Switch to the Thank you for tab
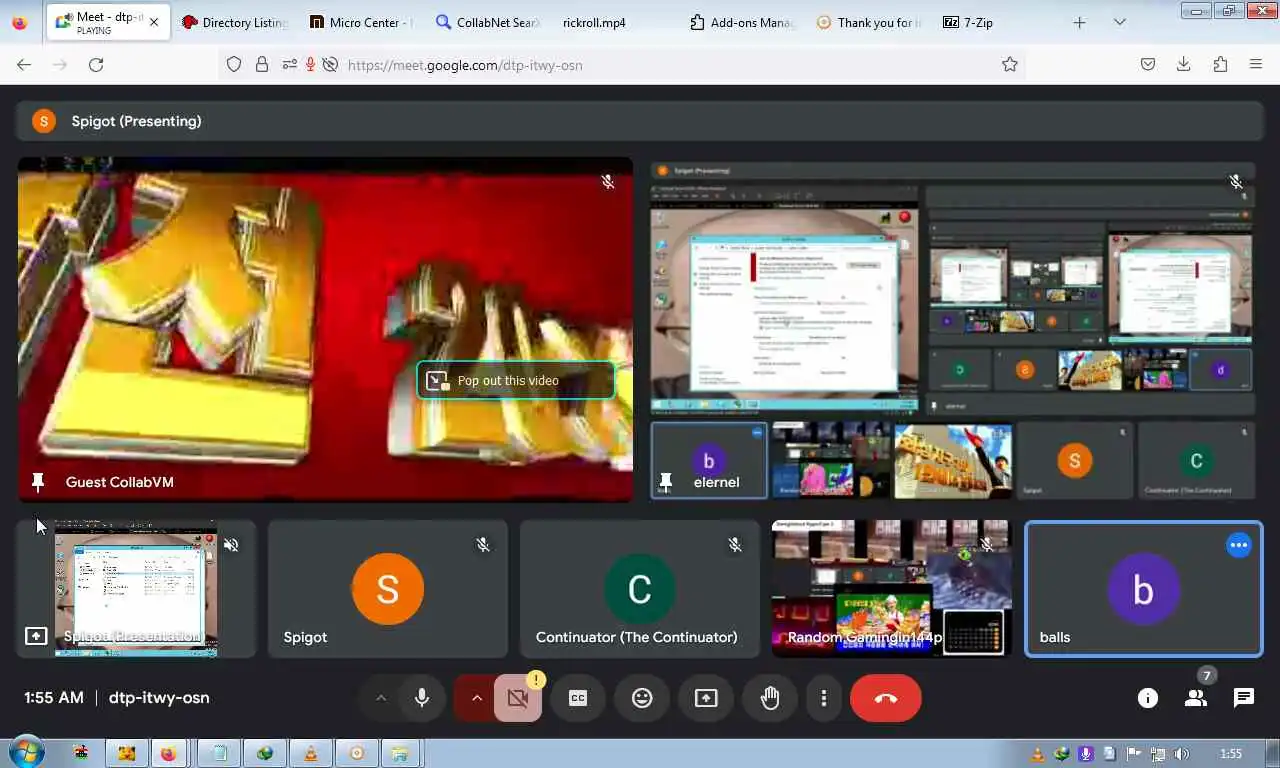Image resolution: width=1280 pixels, height=768 pixels. tap(869, 22)
